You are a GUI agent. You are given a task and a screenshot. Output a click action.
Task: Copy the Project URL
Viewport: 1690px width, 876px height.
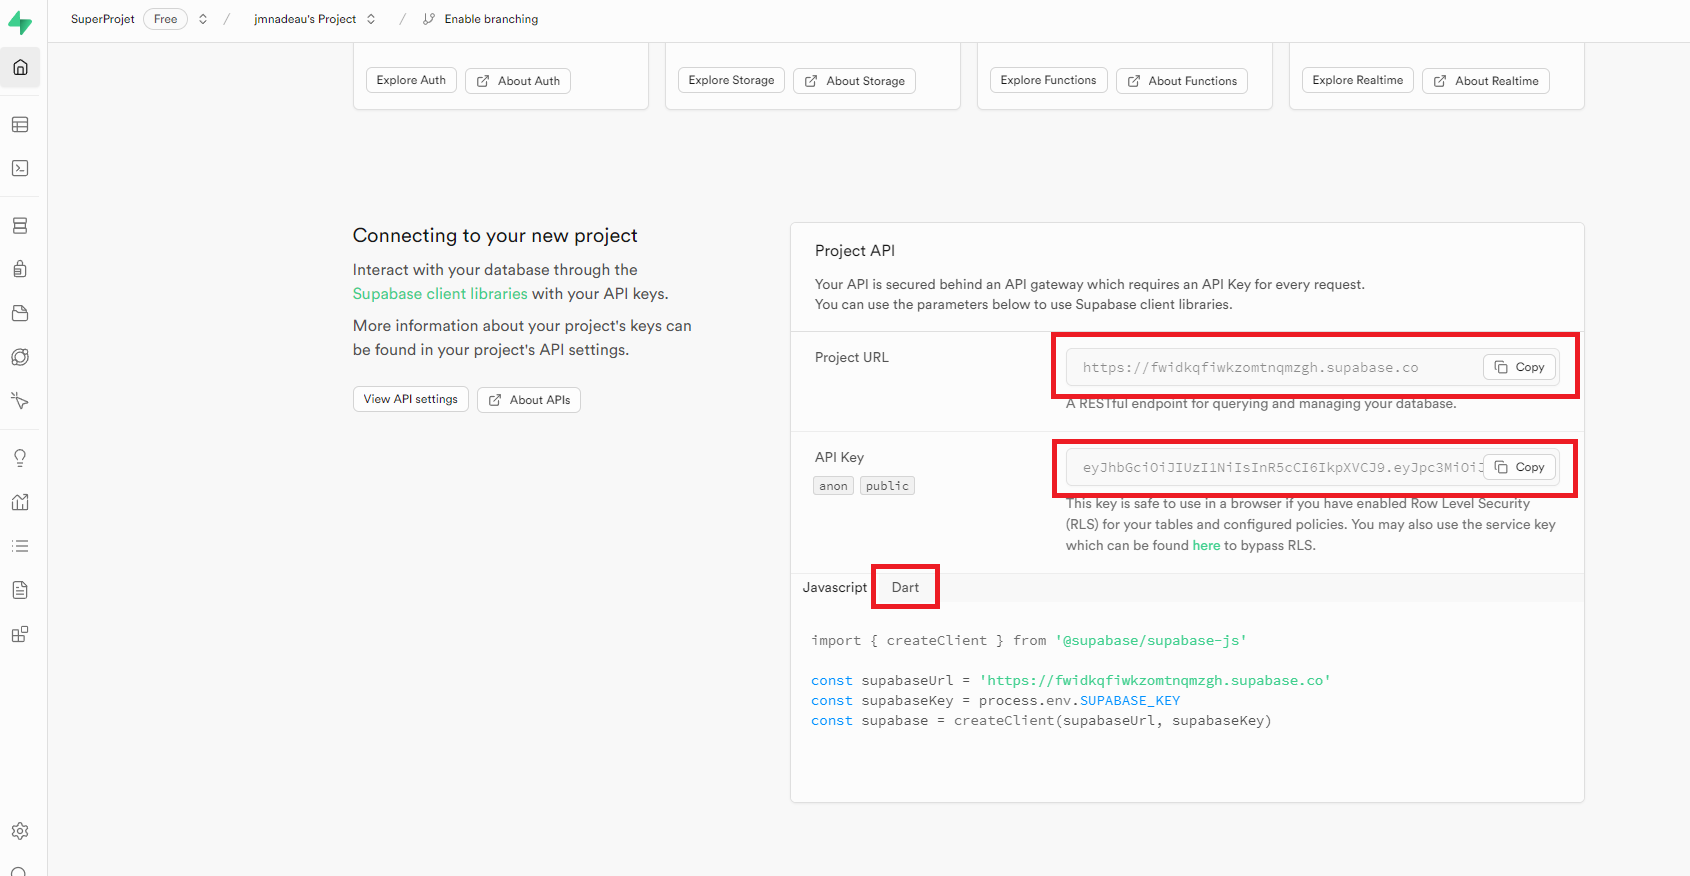pos(1519,367)
